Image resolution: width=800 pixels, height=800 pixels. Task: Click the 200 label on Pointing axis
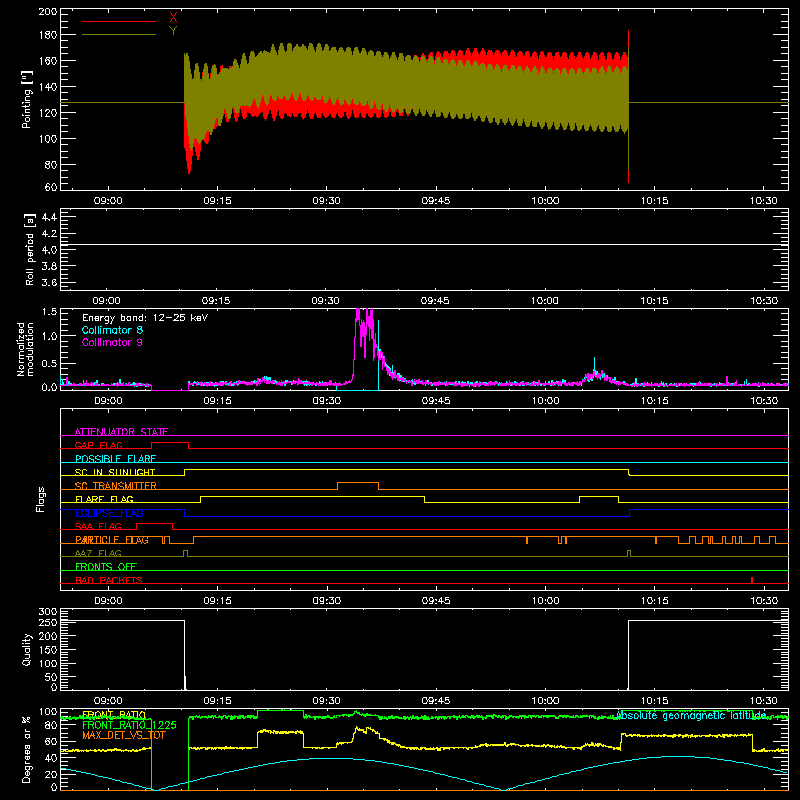point(47,11)
